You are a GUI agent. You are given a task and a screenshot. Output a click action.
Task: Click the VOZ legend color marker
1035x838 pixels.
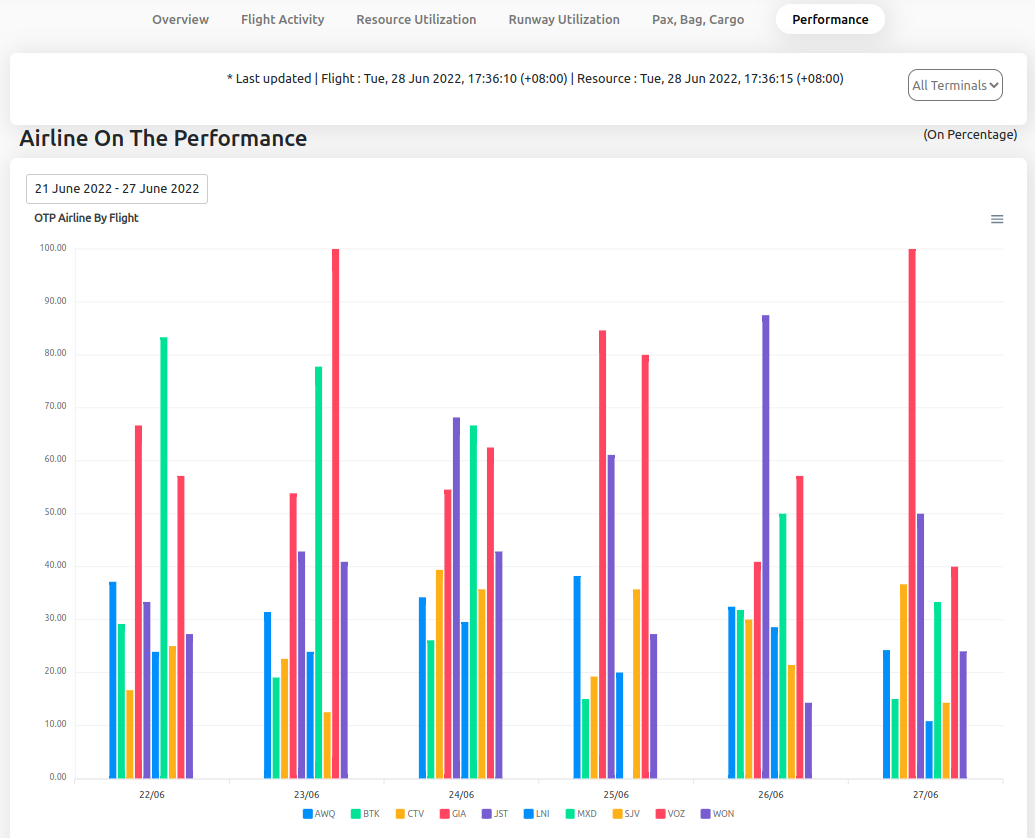[661, 814]
